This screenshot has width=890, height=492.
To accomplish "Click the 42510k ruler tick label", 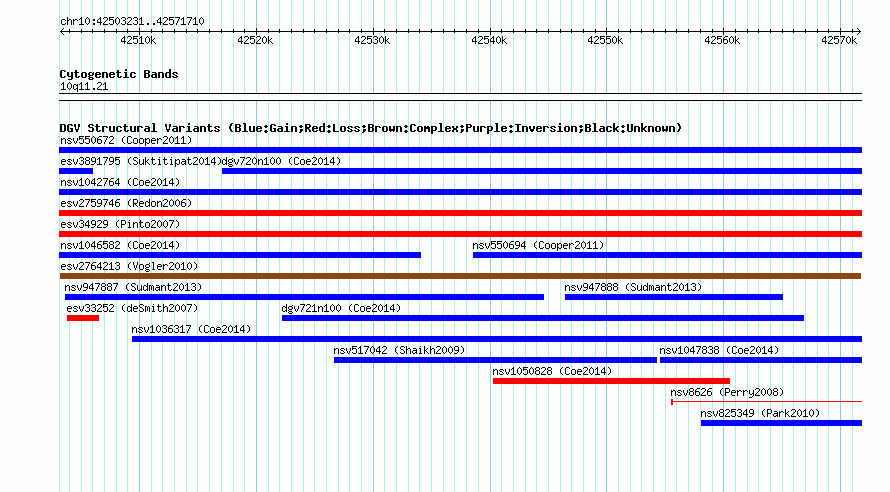I will tap(138, 40).
